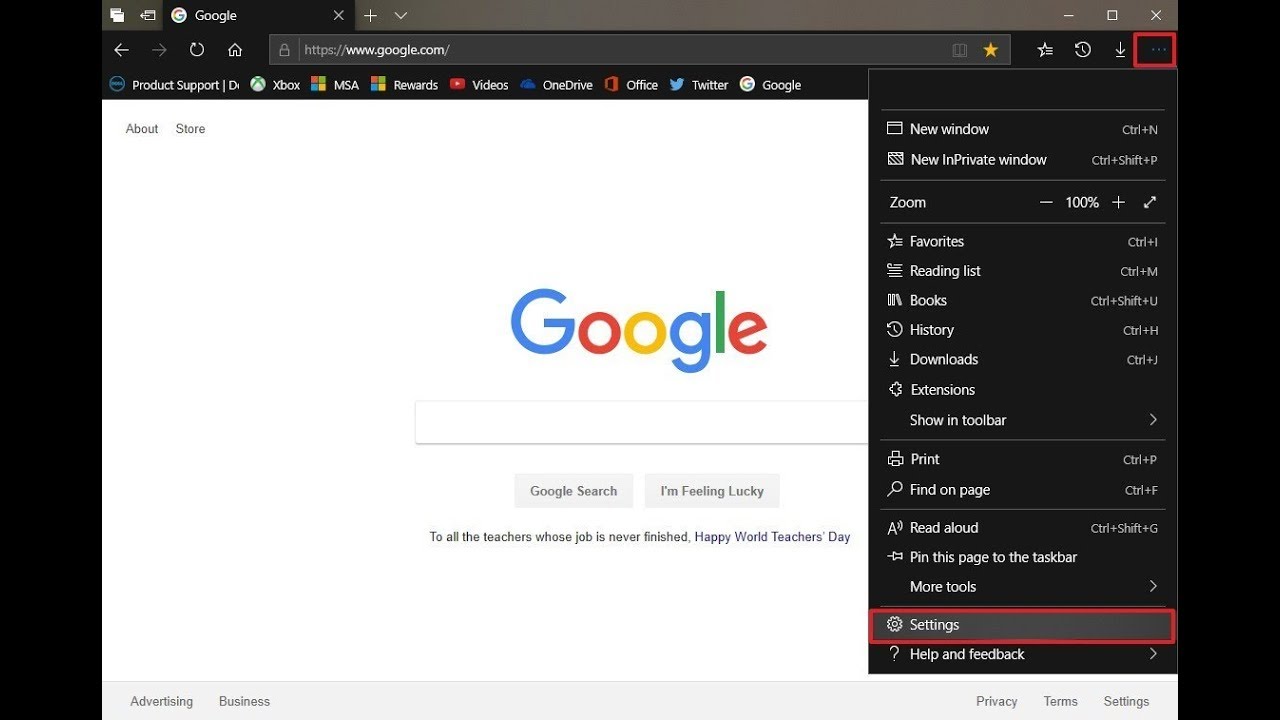Viewport: 1280px width, 720px height.
Task: Open Advertising footer link
Action: point(161,701)
